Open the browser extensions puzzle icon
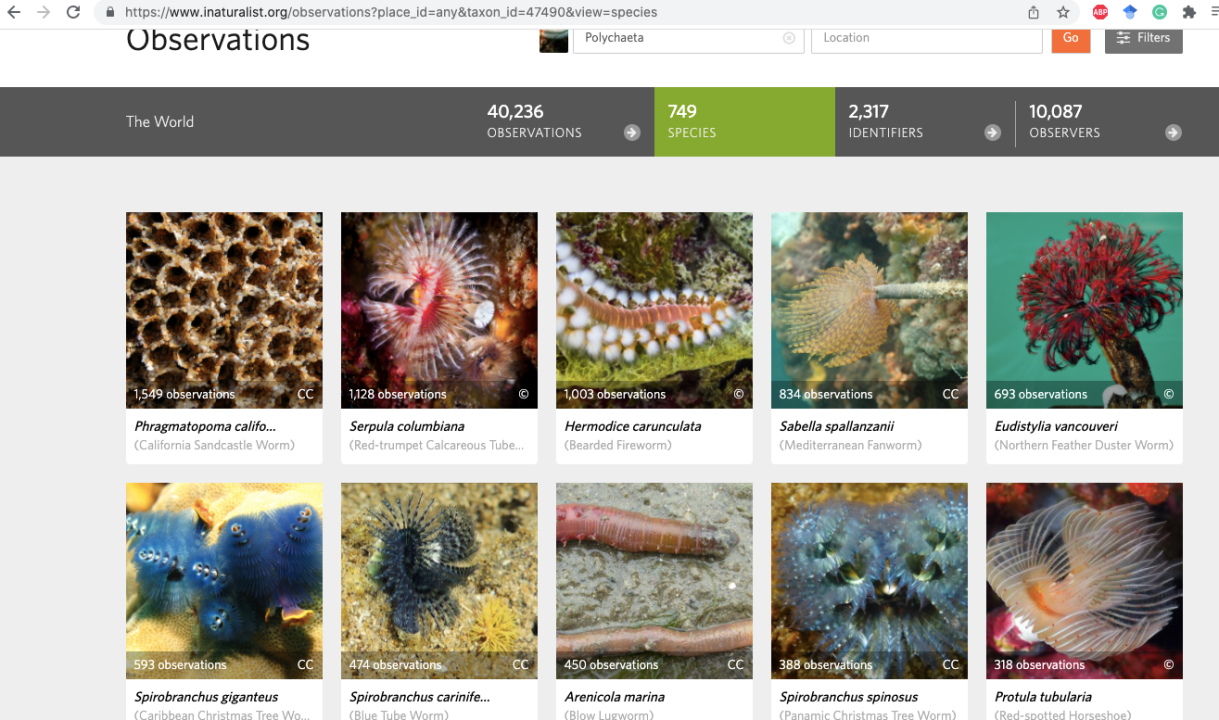The width and height of the screenshot is (1219, 720). 1189,12
